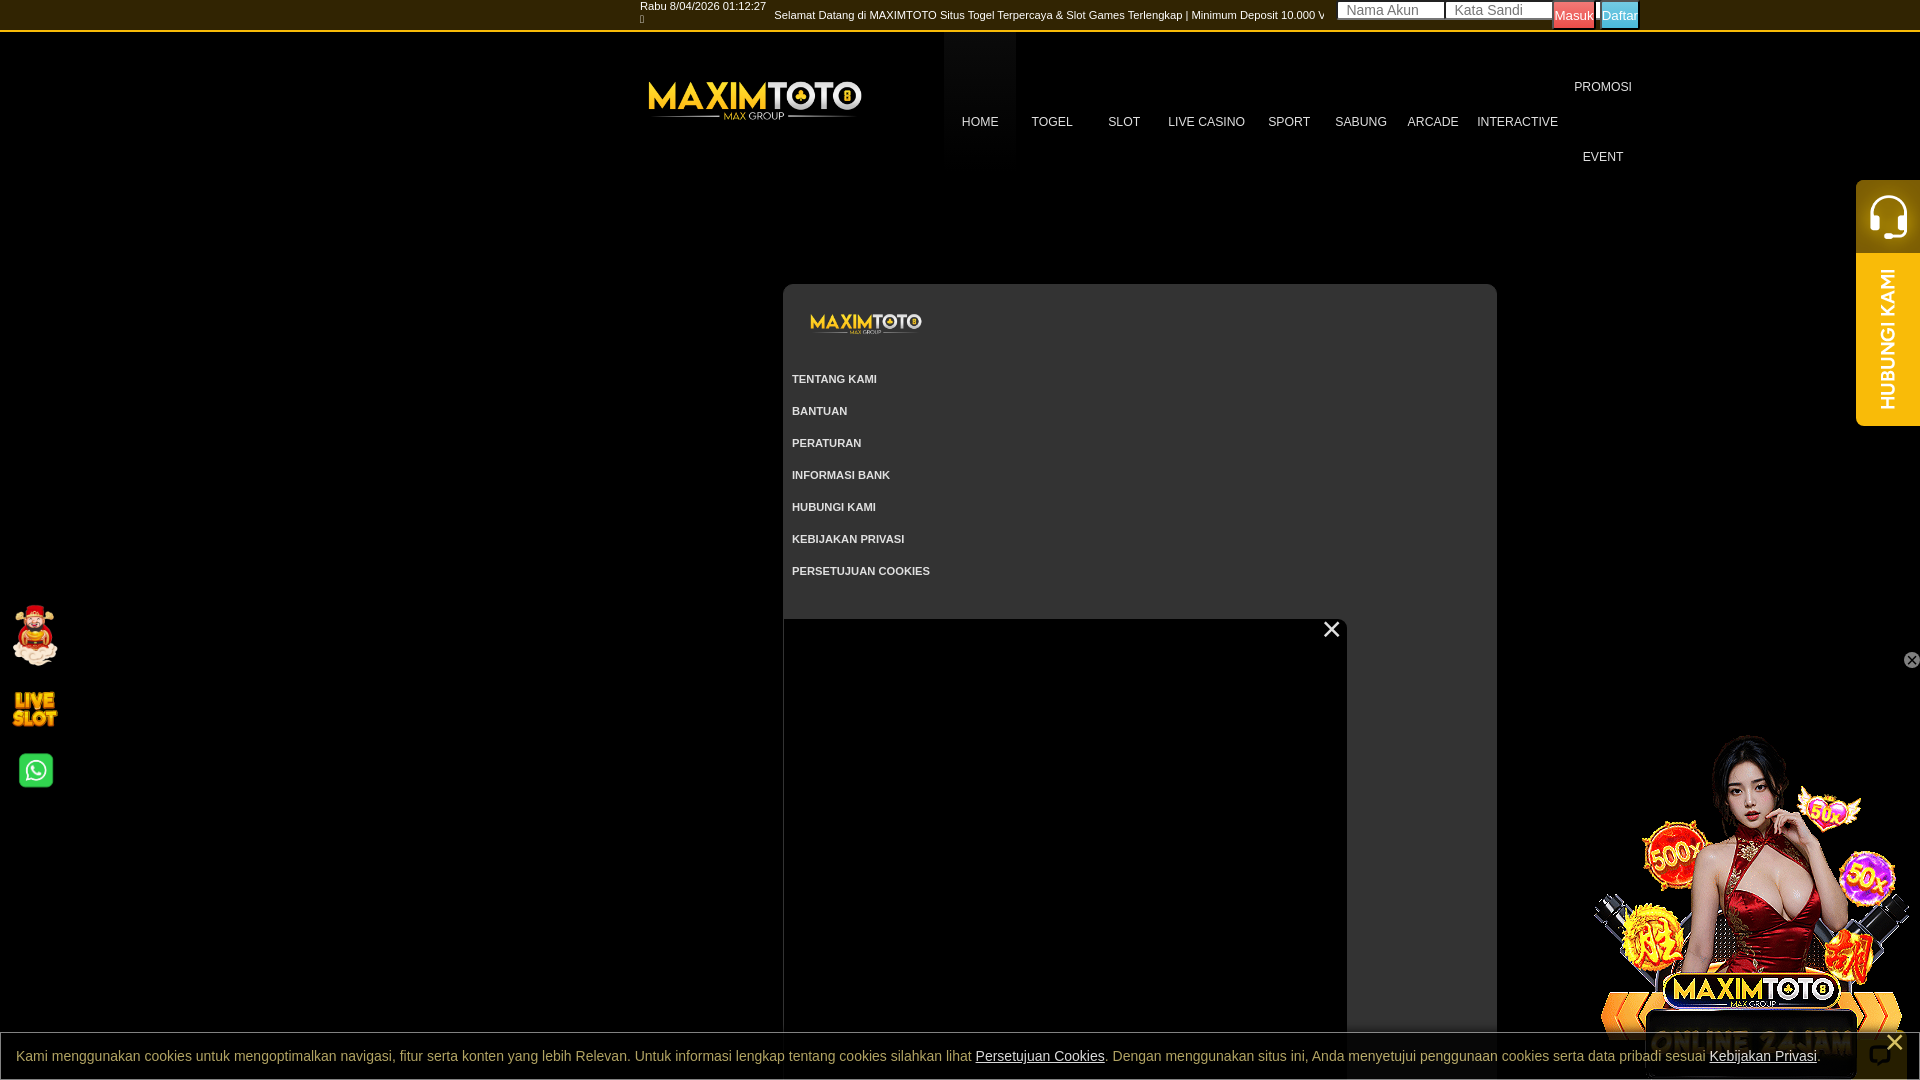Open the LIVE CASINO menu
The height and width of the screenshot is (1080, 1920).
[1206, 122]
